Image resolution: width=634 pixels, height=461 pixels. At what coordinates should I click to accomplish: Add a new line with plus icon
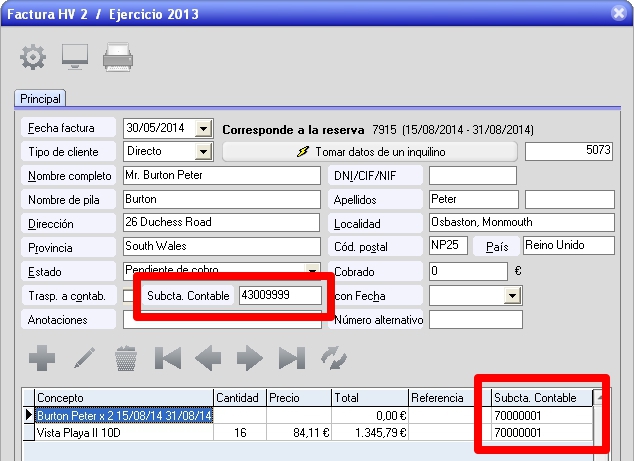tap(42, 358)
